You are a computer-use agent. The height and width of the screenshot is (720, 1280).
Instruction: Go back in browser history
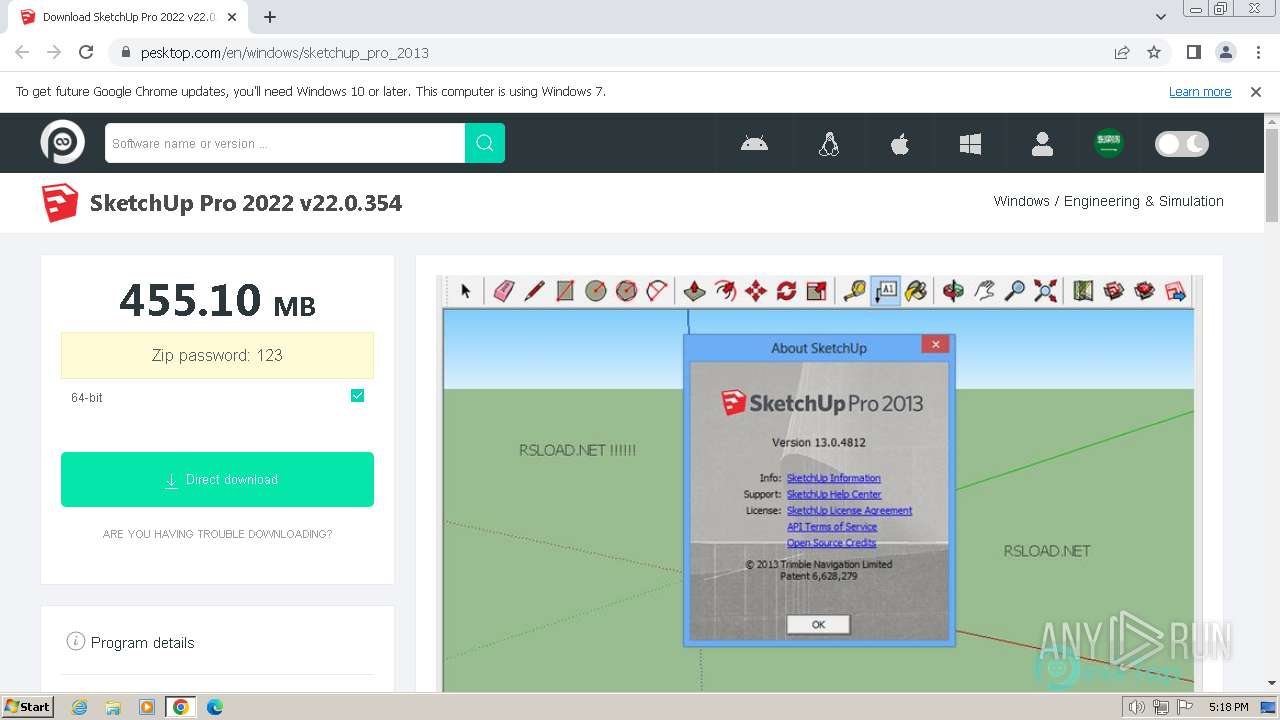click(x=22, y=52)
